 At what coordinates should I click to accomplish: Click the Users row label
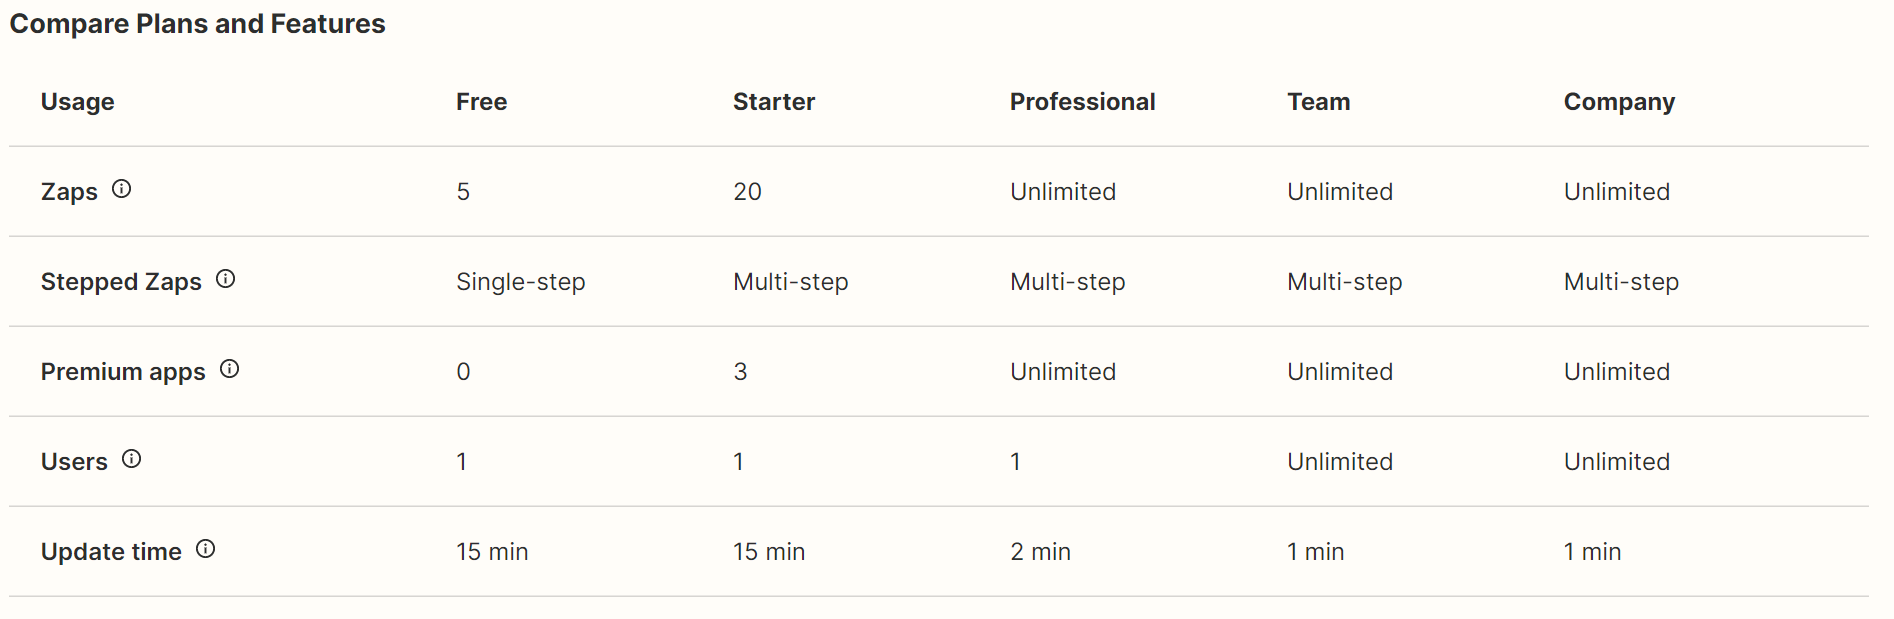click(74, 462)
